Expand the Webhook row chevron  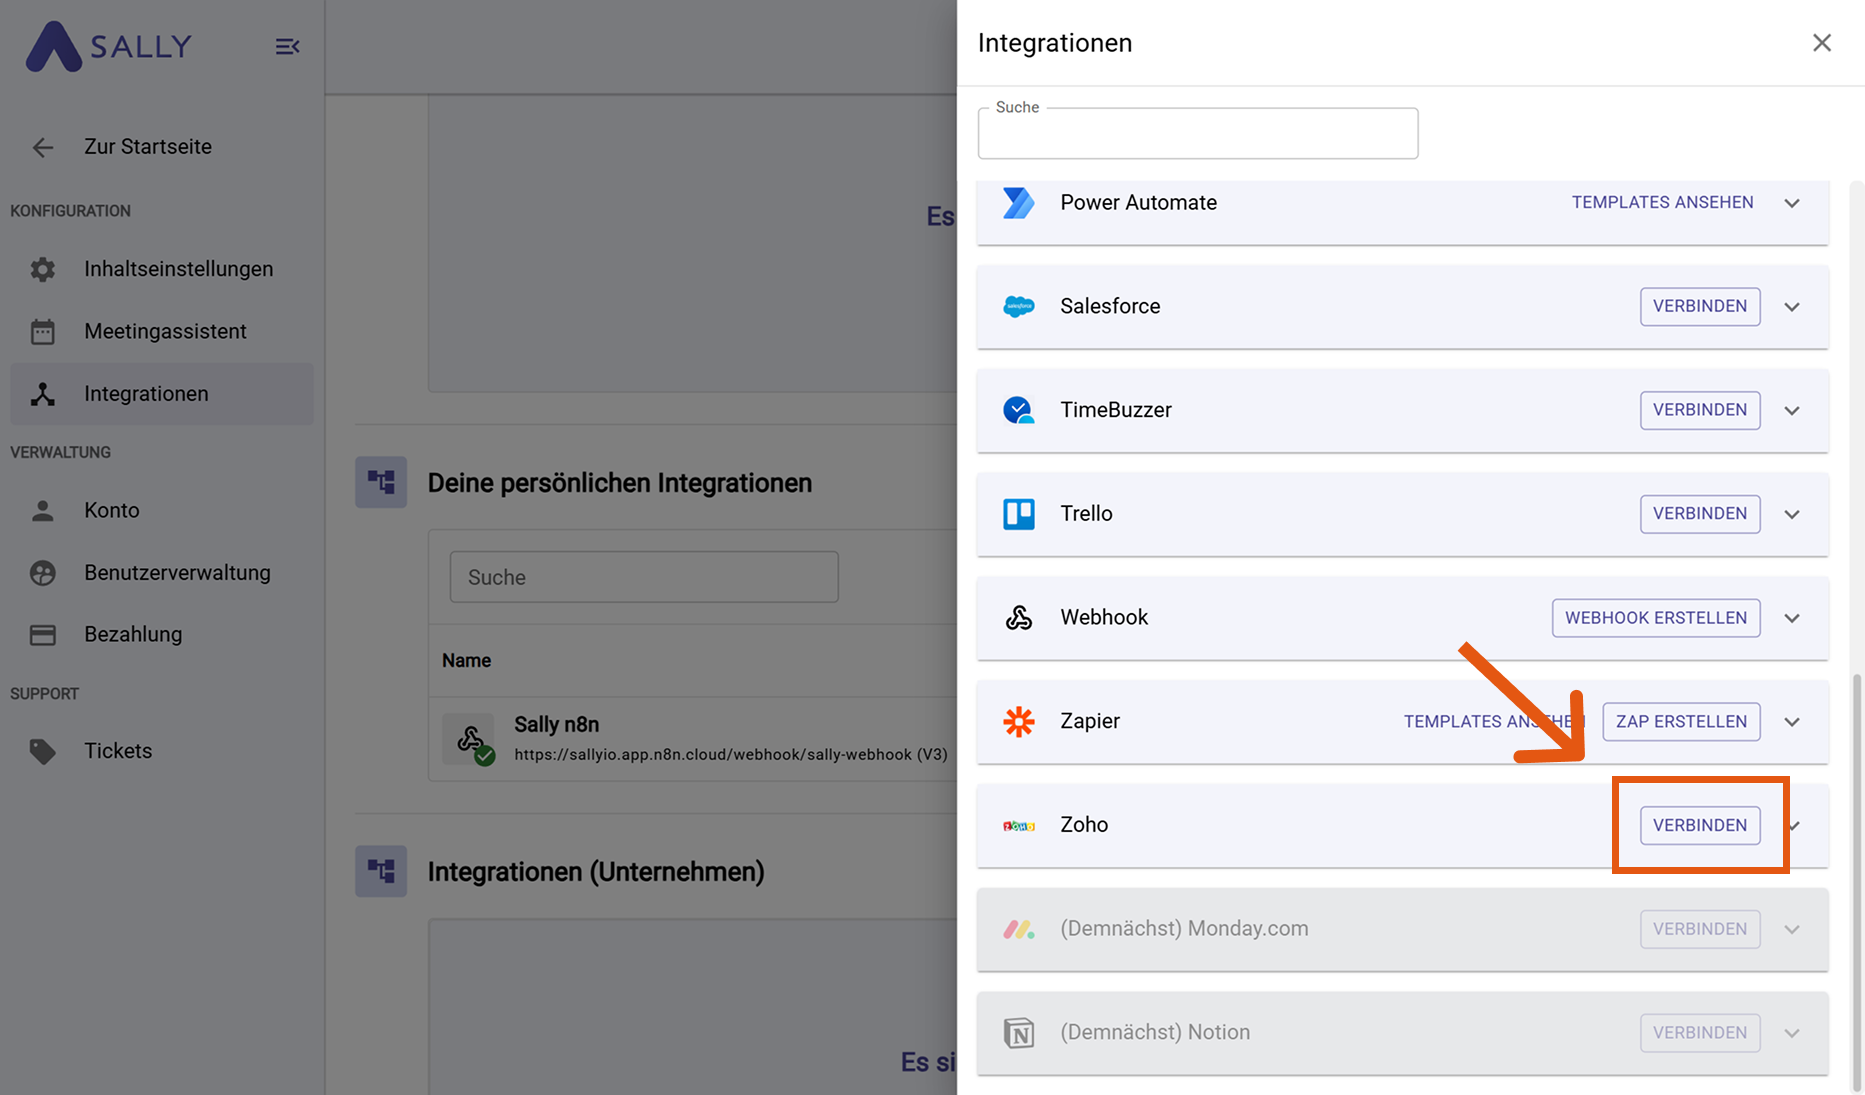pos(1792,618)
